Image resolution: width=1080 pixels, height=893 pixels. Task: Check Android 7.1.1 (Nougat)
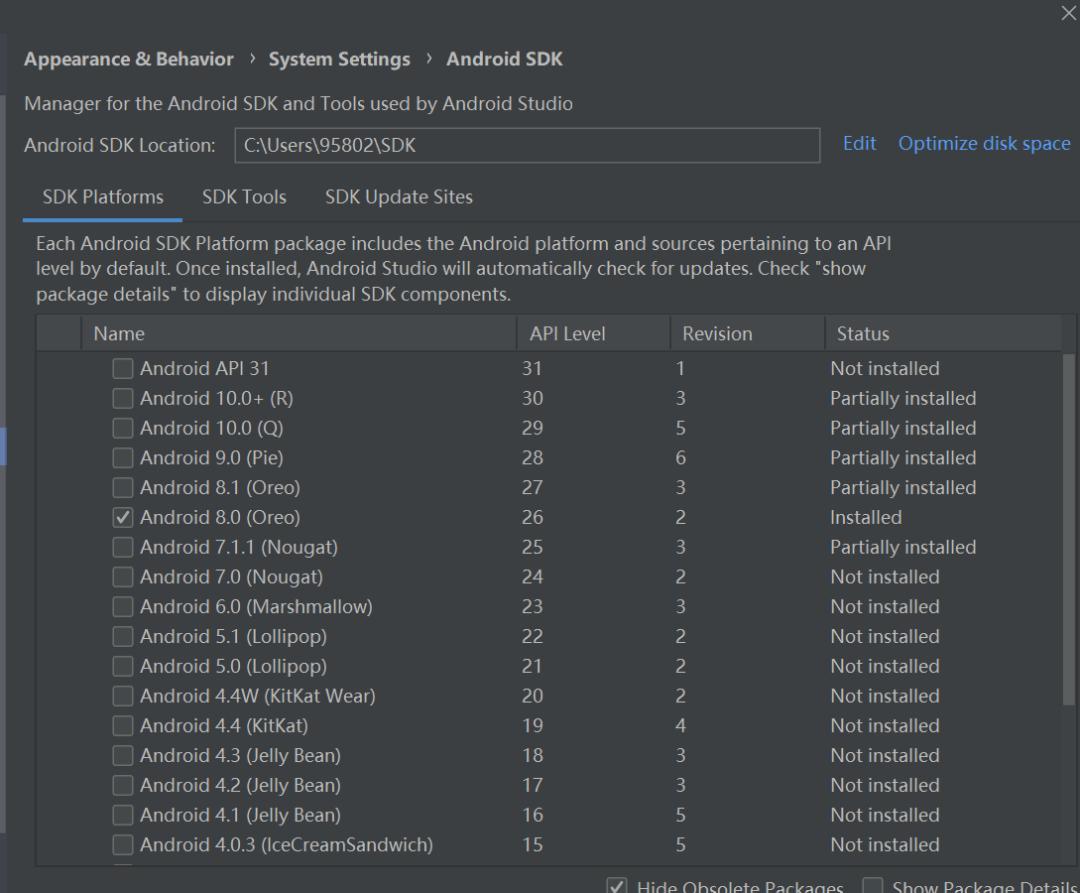click(122, 547)
